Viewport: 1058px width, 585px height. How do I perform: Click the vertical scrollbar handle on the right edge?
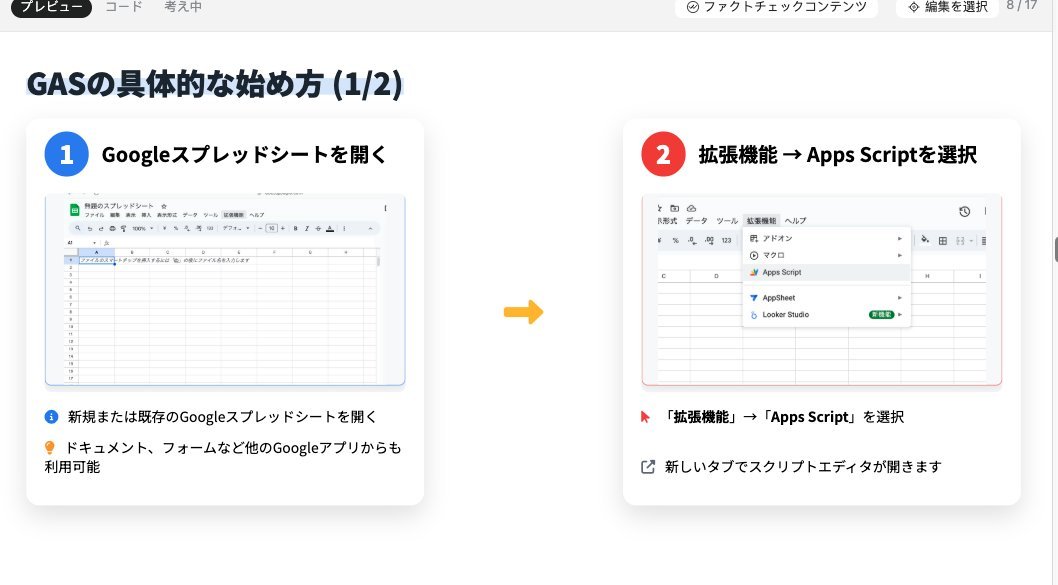(x=1056, y=249)
